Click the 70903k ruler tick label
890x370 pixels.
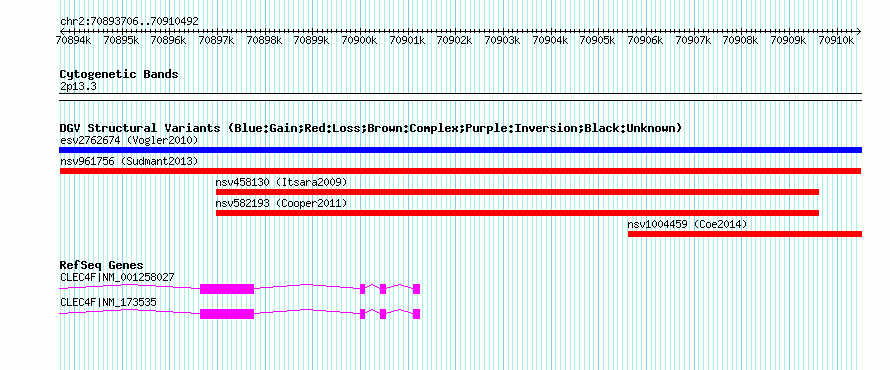(504, 40)
